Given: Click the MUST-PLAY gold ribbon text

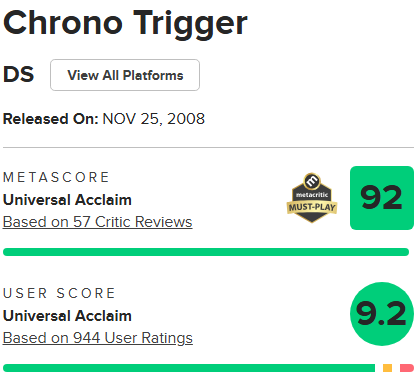Looking at the screenshot, I should (312, 207).
